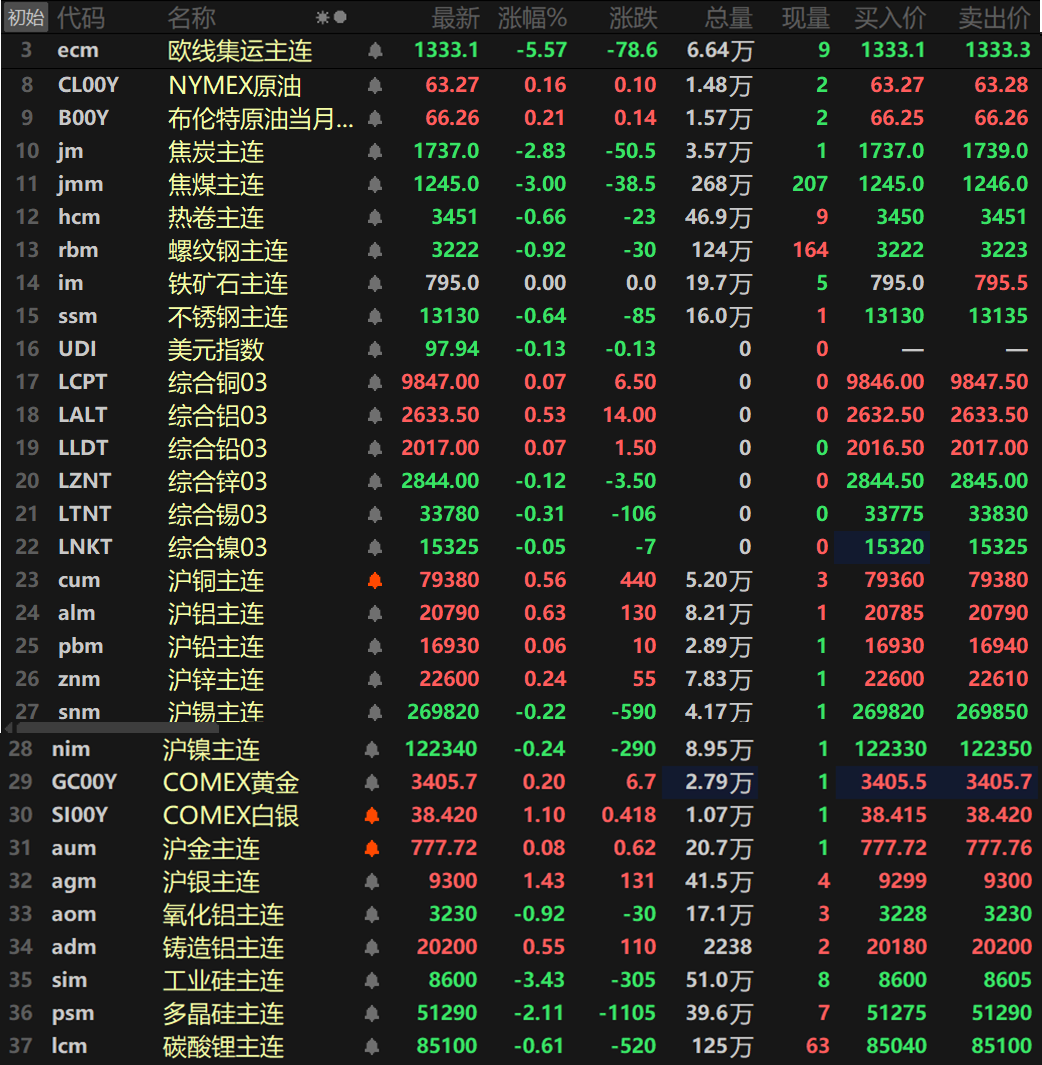Sort by 总量 column header
The height and width of the screenshot is (1065, 1042).
(x=728, y=17)
